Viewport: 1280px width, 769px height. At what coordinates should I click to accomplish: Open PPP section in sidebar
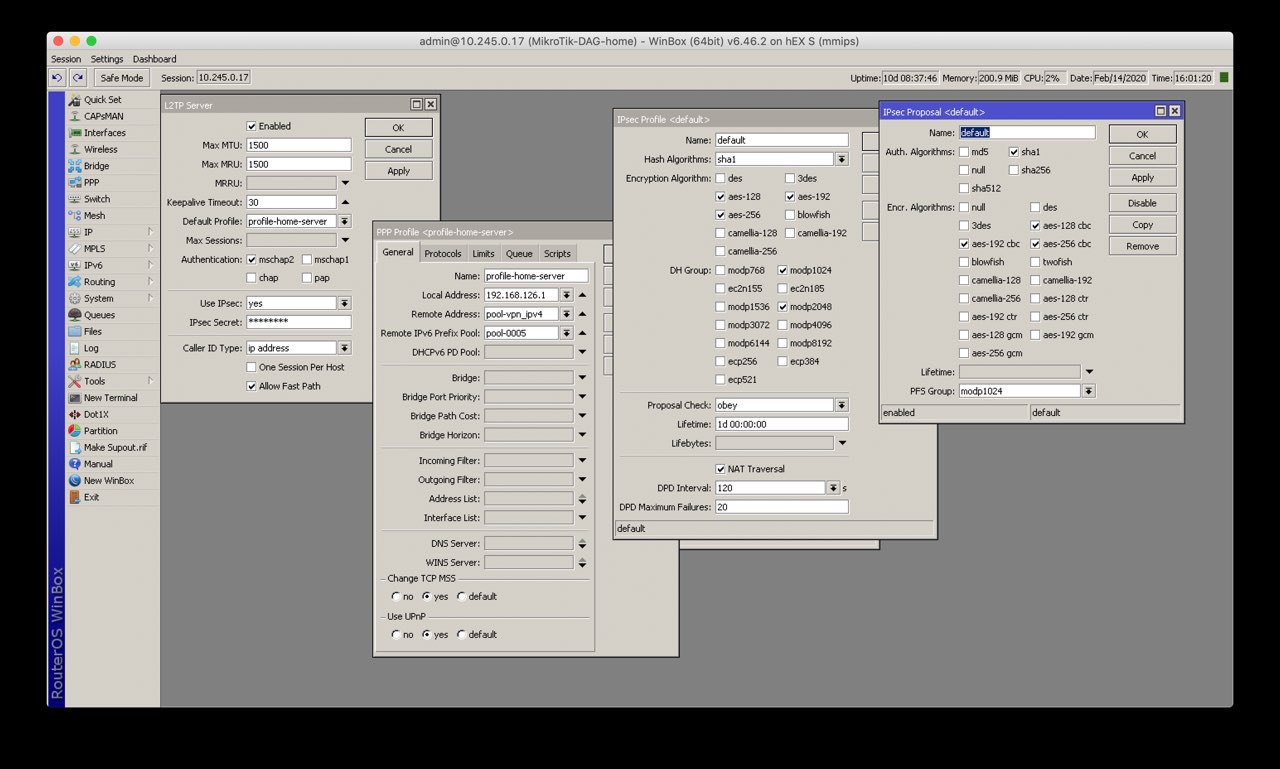point(91,183)
